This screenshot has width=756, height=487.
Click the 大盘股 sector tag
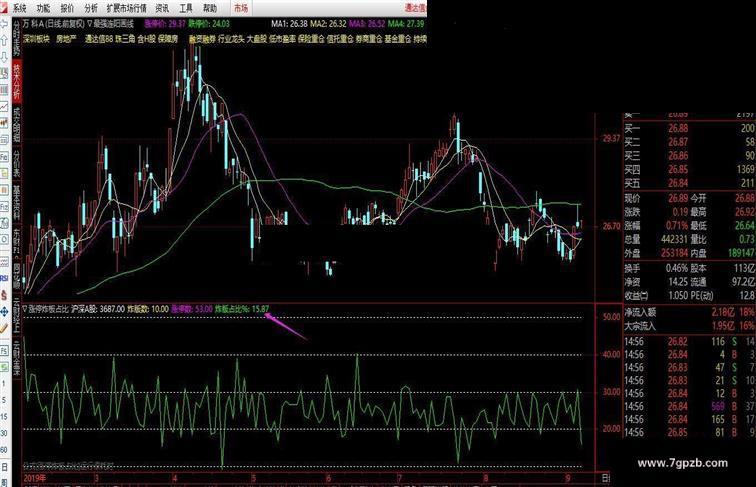coord(257,39)
